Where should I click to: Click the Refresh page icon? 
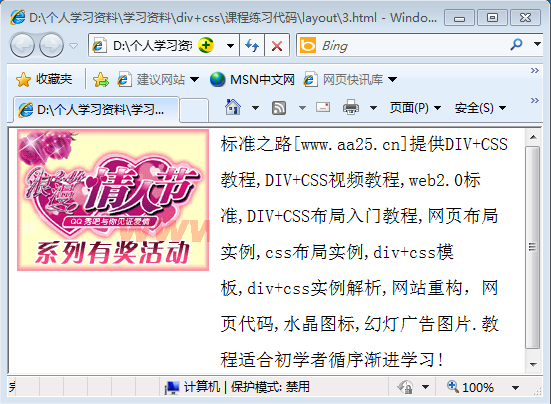pyautogui.click(x=252, y=45)
